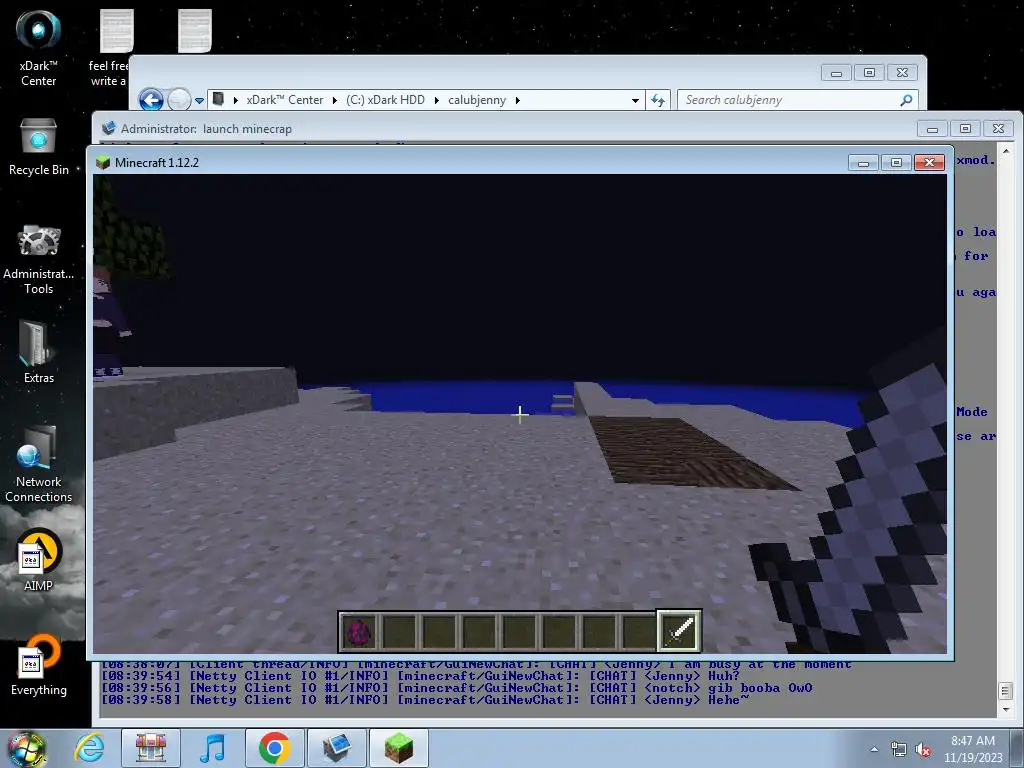Open Google Chrome from the taskbar

click(274, 748)
